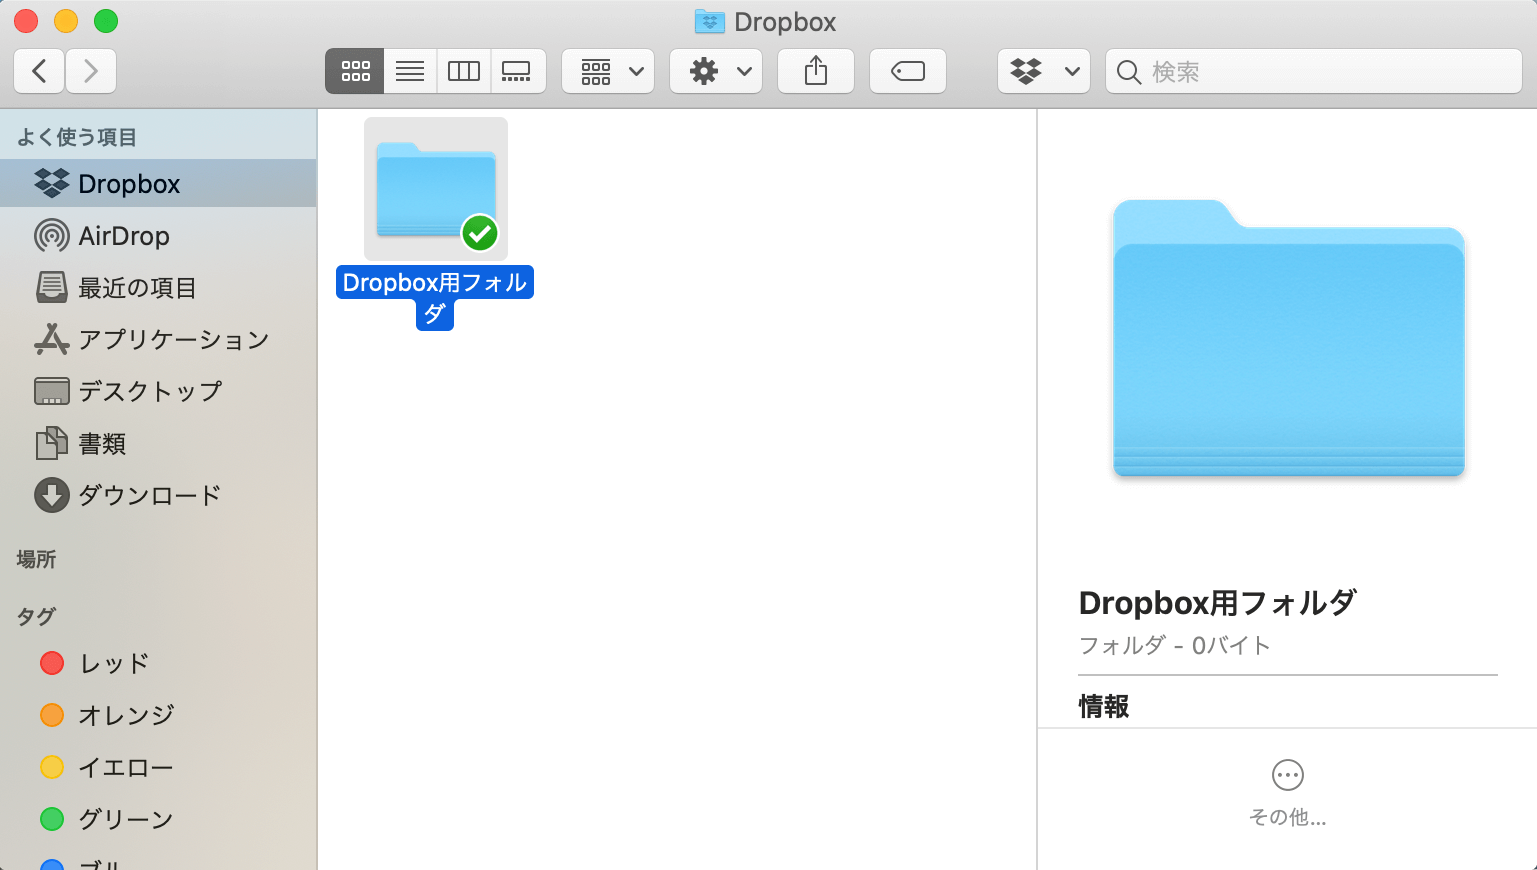The height and width of the screenshot is (870, 1537).
Task: Select the グリーン tag
Action: coord(158,819)
